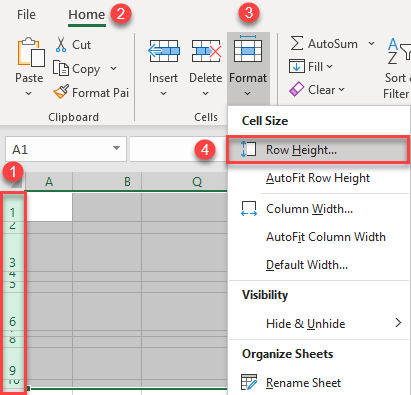This screenshot has width=411, height=395.
Task: Choose Row Height from the menu
Action: click(x=318, y=150)
